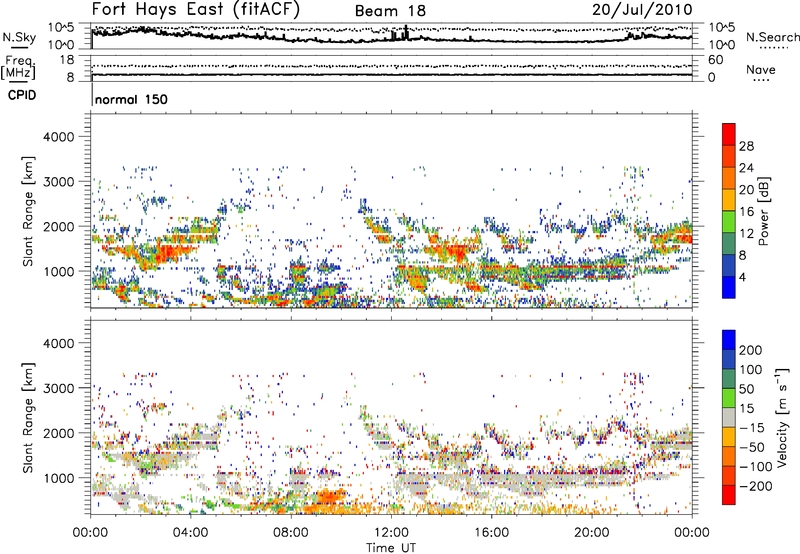This screenshot has width=800, height=554.
Task: Click the red power patch near 03:00 UT
Action: click(x=166, y=253)
